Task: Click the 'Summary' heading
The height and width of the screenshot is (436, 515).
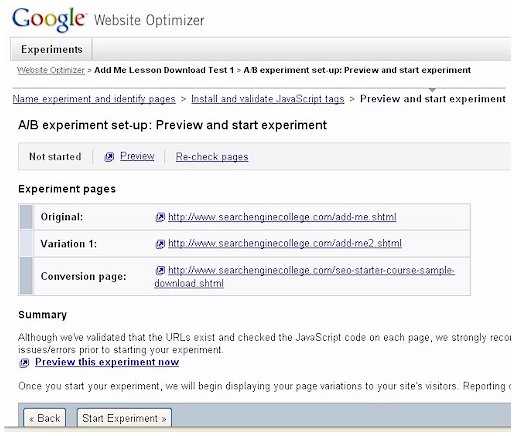Action: tap(43, 315)
